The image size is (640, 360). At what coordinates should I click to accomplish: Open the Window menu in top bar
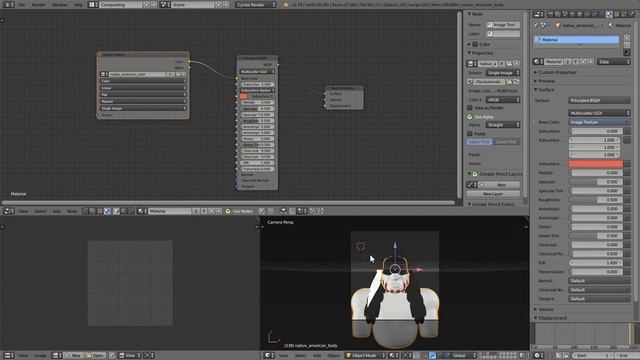[x=60, y=5]
